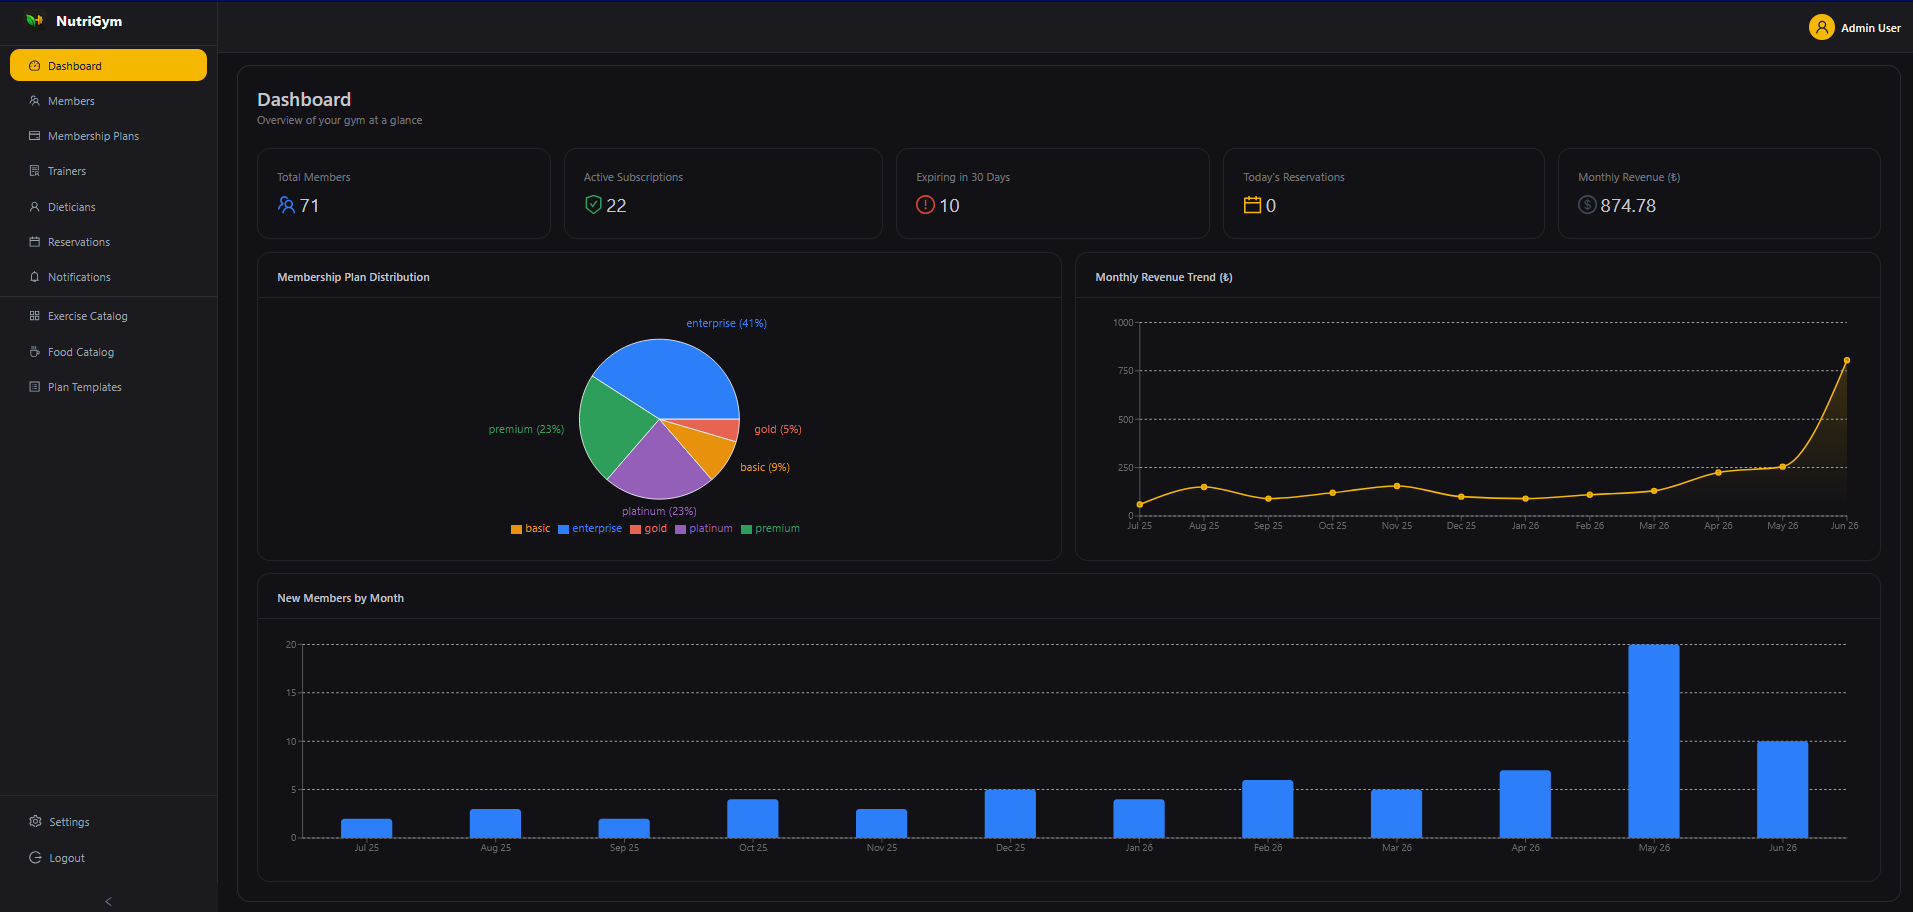Click the Members people icon in sidebar
Viewport: 1913px width, 912px height.
pos(35,101)
